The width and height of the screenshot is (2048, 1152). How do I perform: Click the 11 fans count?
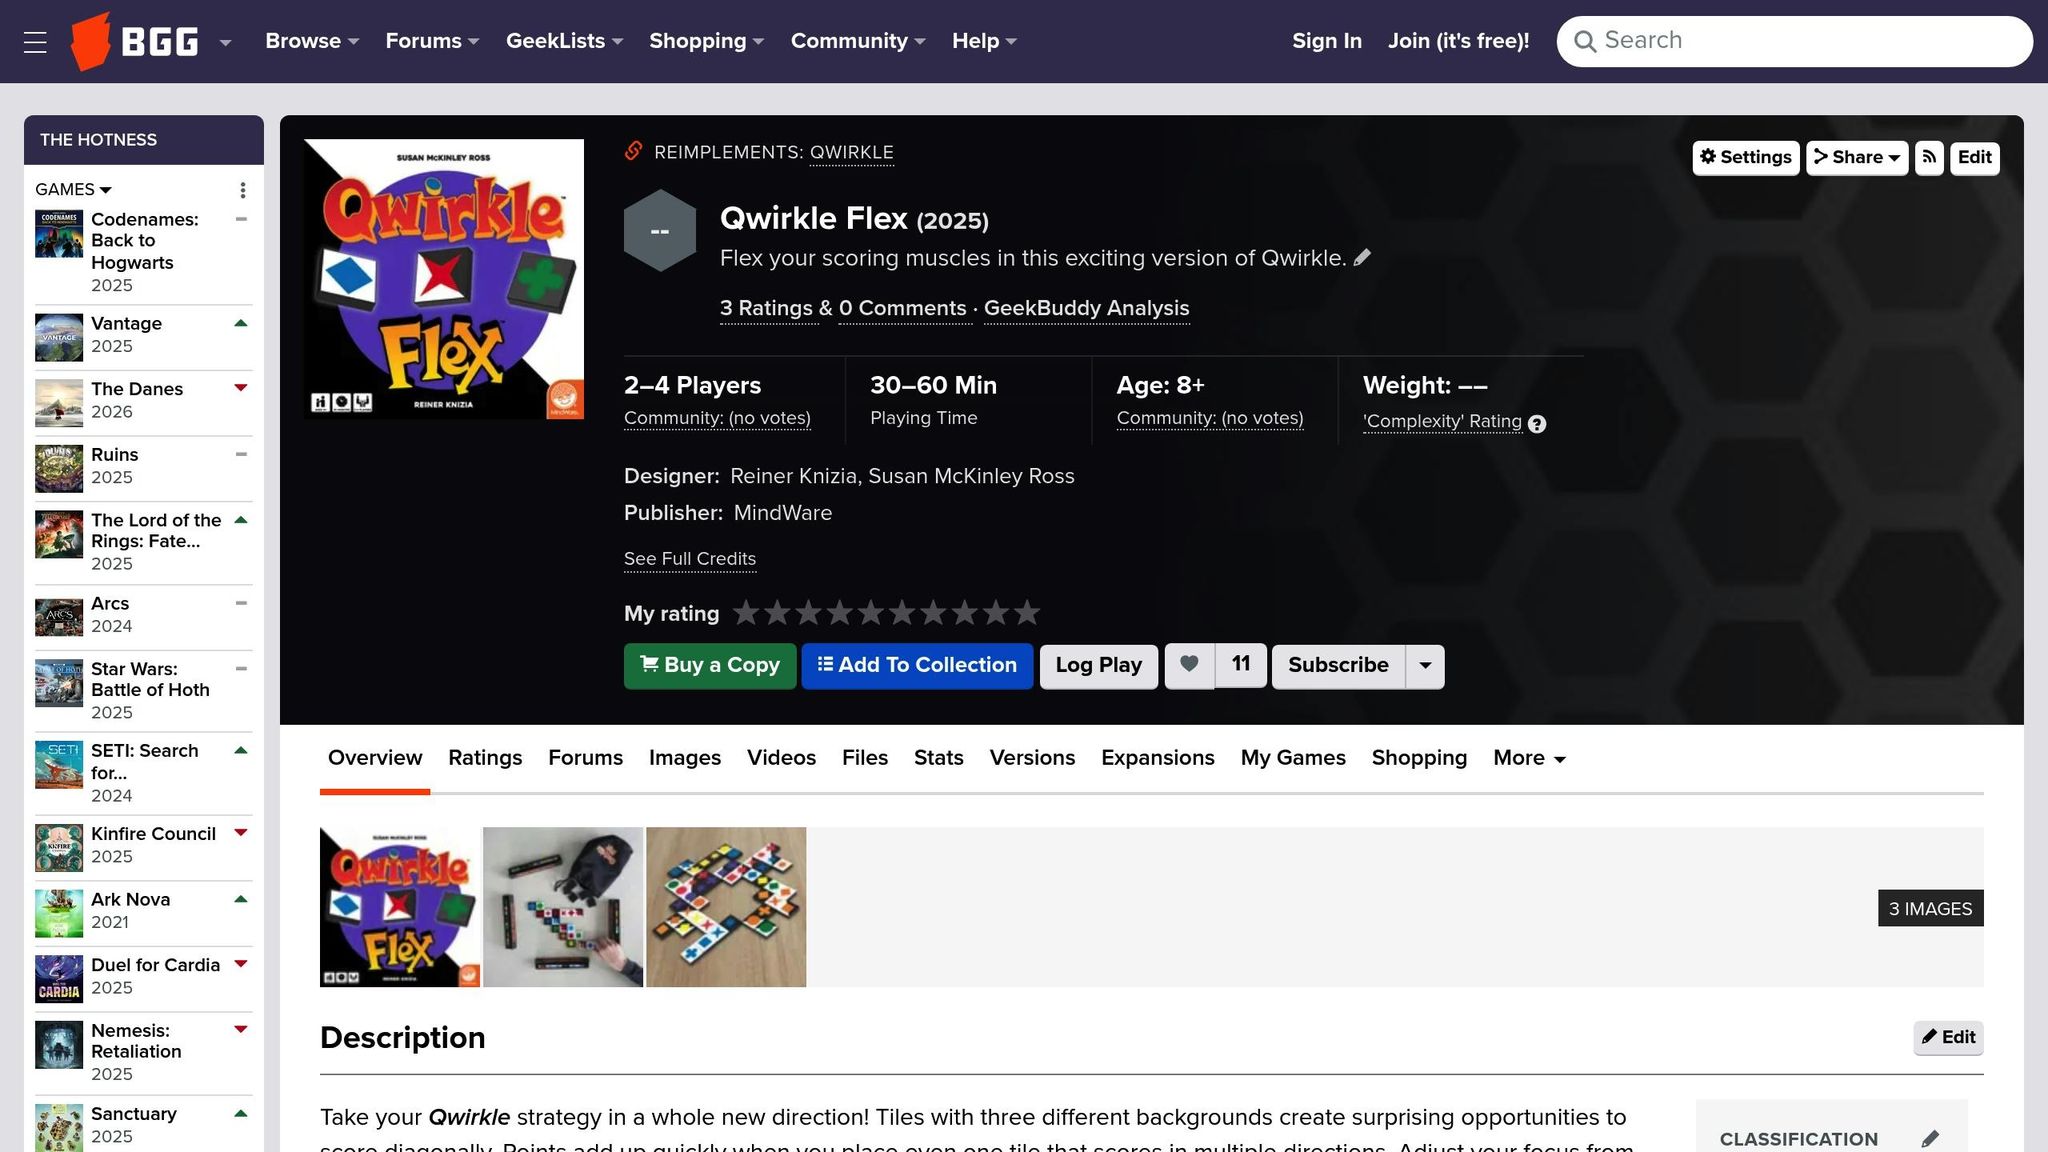point(1241,665)
